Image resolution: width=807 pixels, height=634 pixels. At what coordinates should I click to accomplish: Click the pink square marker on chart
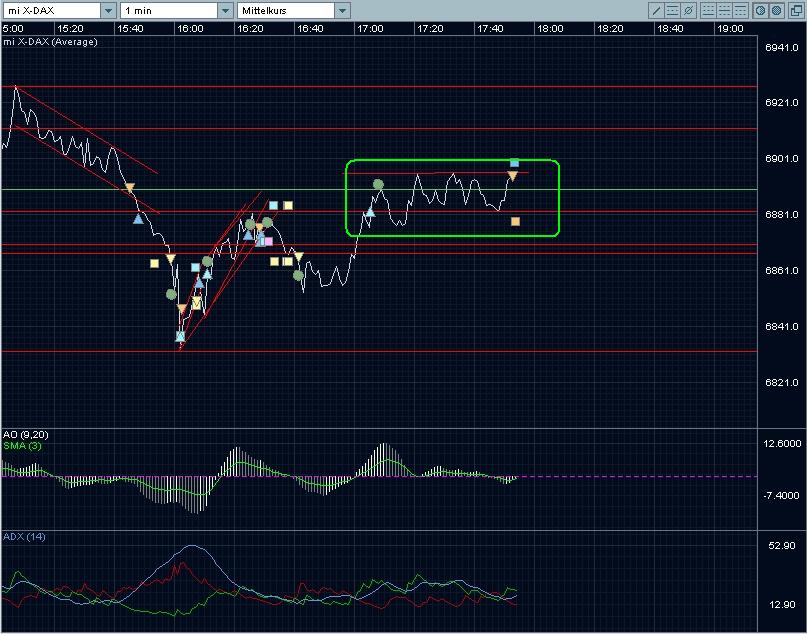coord(269,241)
